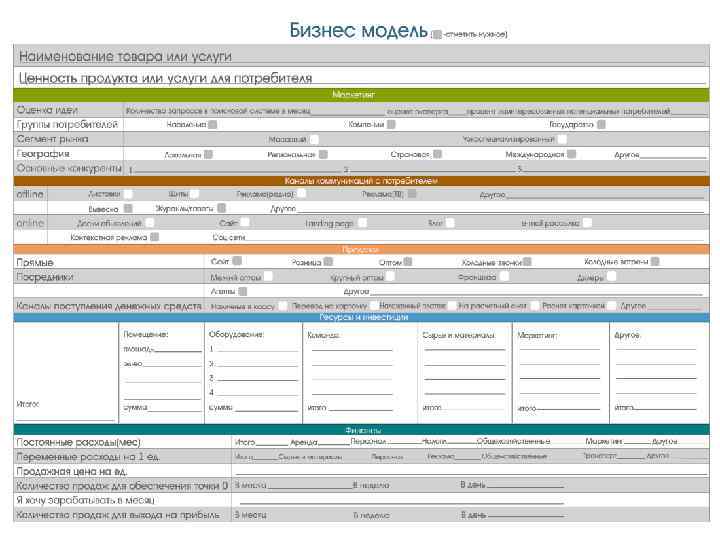This screenshot has width=720, height=540.
Task: Check the Страновая geography box
Action: pos(437,154)
